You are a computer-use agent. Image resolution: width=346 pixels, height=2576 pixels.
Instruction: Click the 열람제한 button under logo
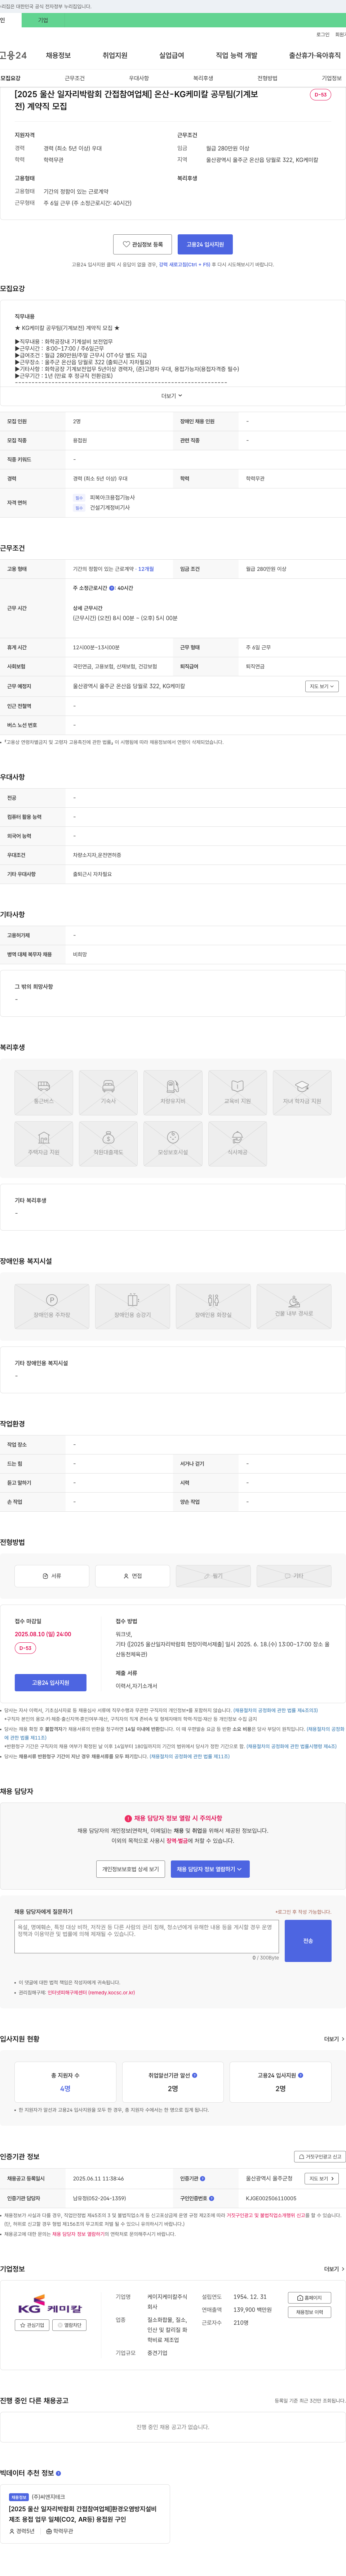pyautogui.click(x=69, y=2325)
